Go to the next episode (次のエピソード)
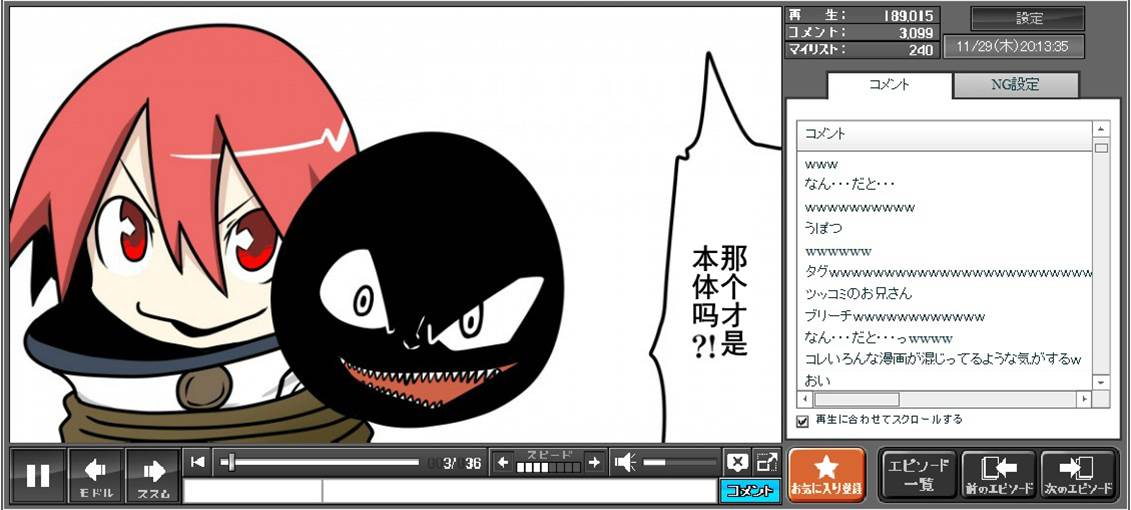This screenshot has height=510, width=1131. [1077, 475]
